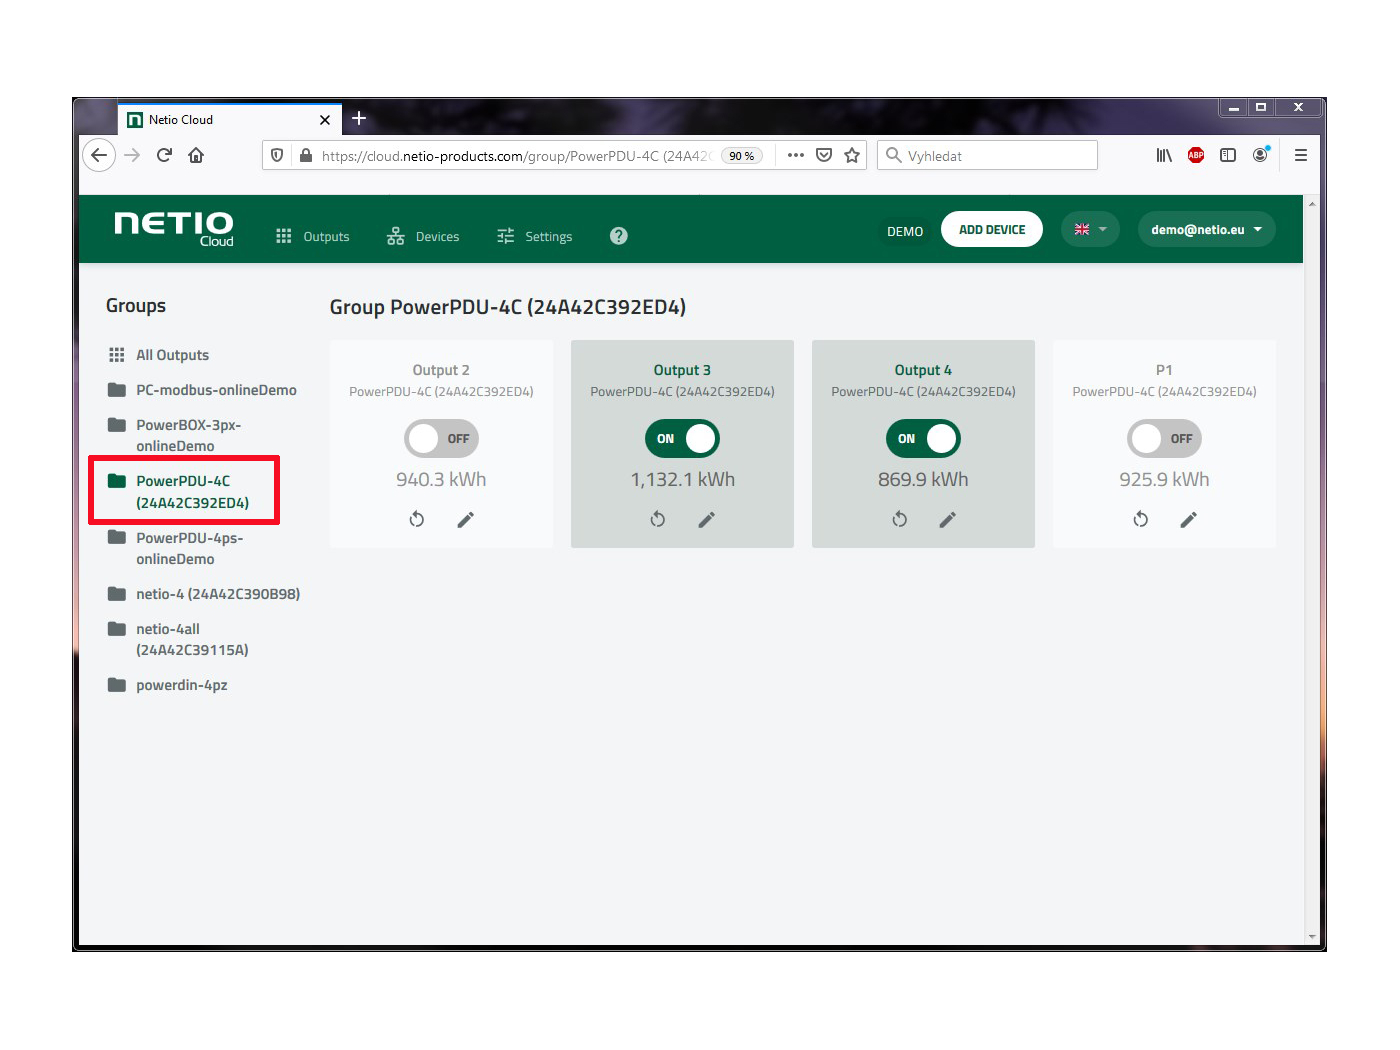The height and width of the screenshot is (1050, 1400).
Task: Open PC-modbus-onlineDemo group
Action: (202, 390)
